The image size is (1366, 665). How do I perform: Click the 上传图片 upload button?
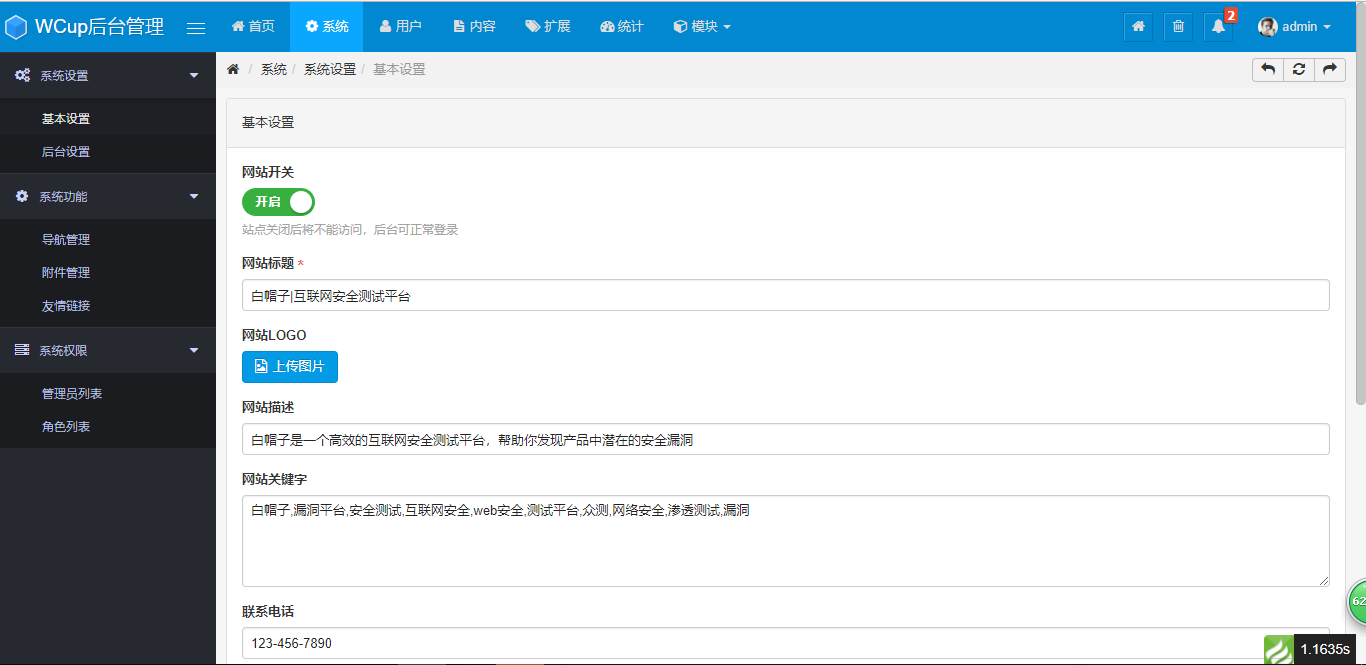[x=290, y=367]
